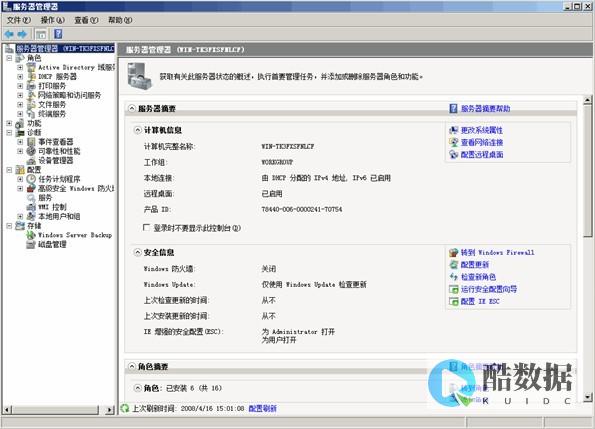595x429 pixels.
Task: Click the 转到 Windows Firewall icon
Action: click(x=453, y=252)
